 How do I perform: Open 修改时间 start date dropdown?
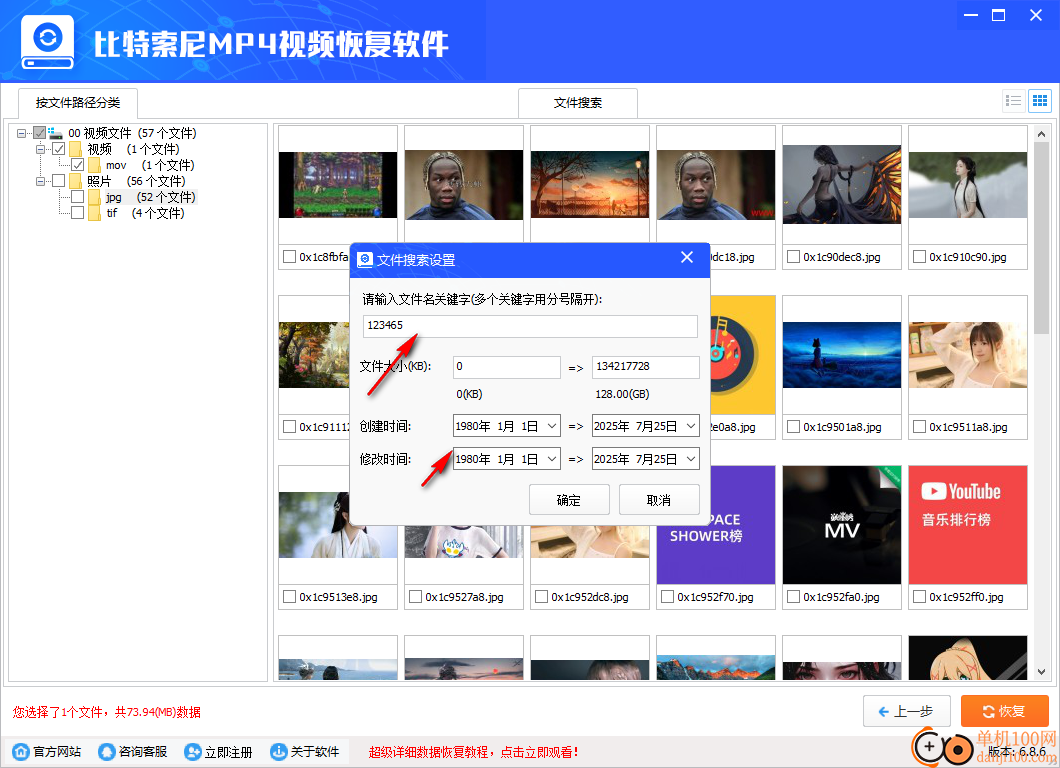pos(552,459)
